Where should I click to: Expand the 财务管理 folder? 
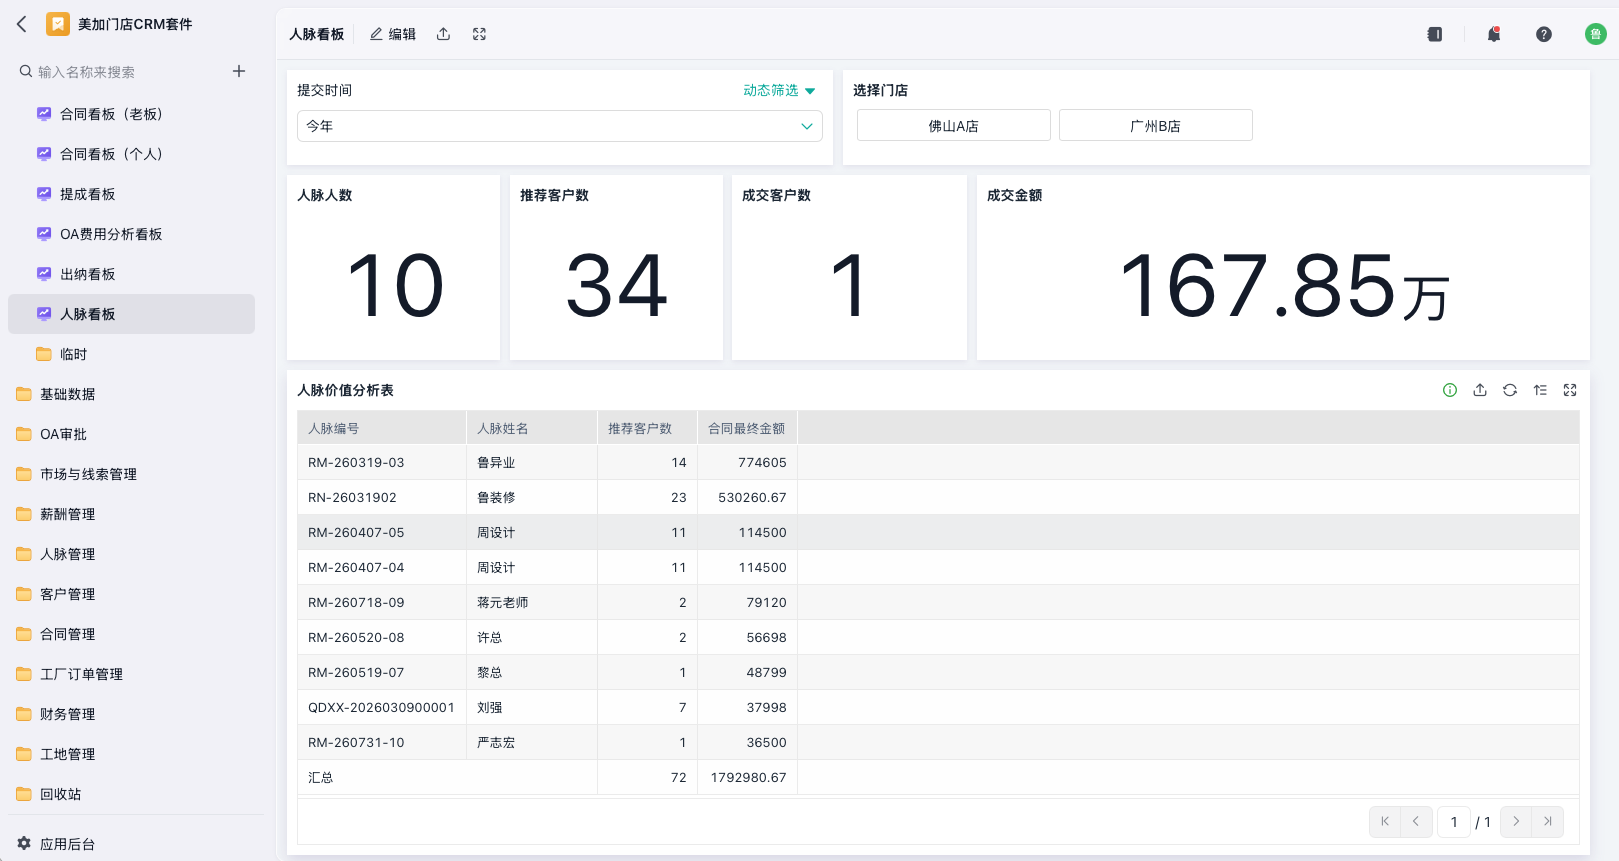(132, 714)
